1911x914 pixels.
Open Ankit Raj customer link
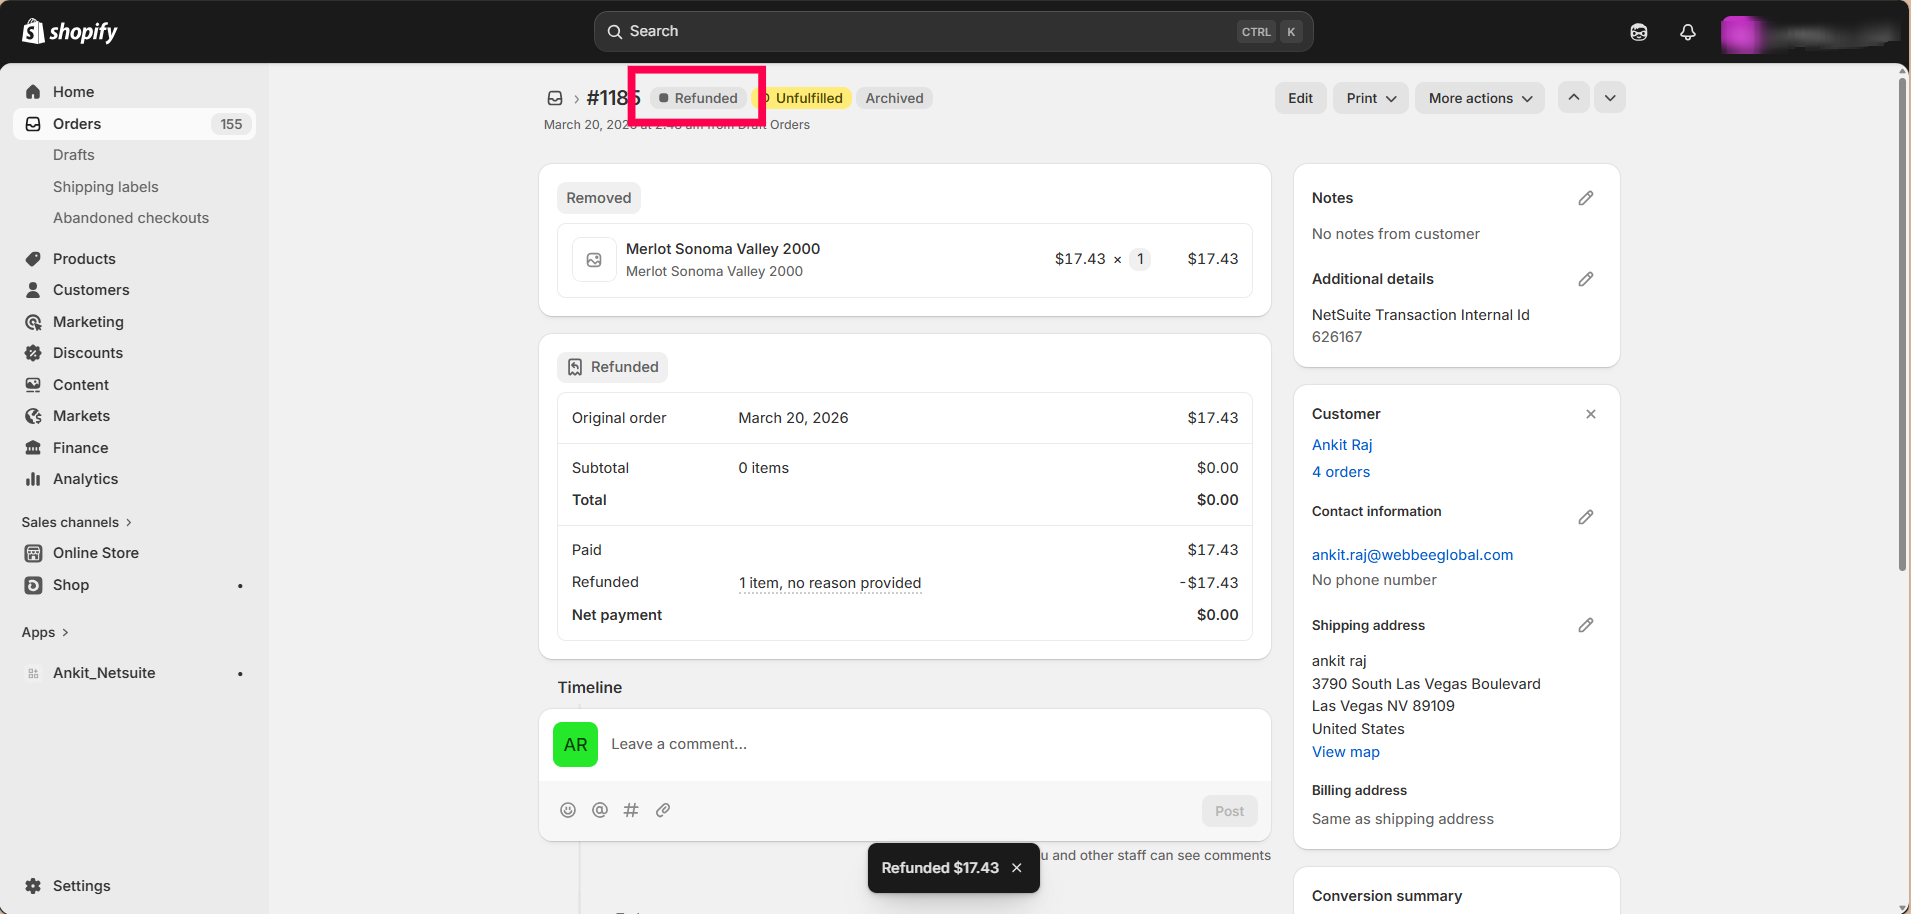[1342, 445]
